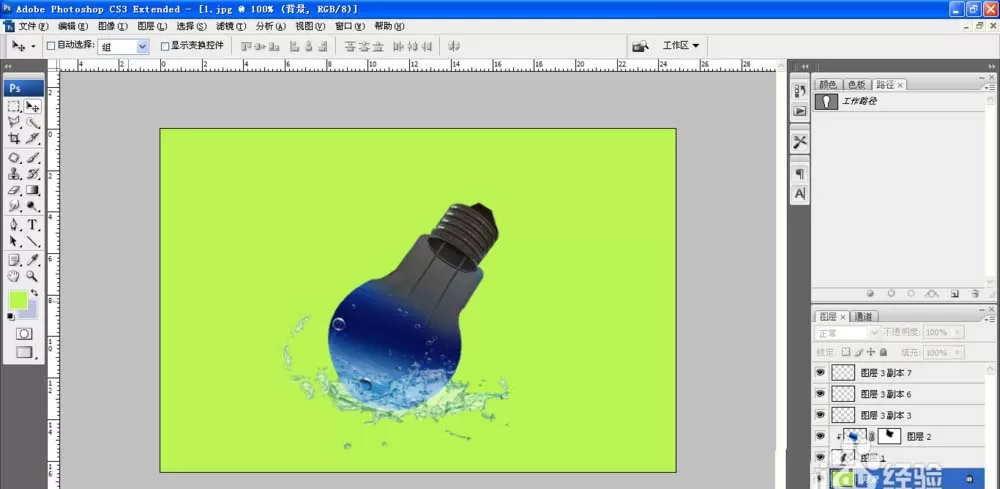
Task: Select the Move tool in toolbox
Action: pos(33,106)
